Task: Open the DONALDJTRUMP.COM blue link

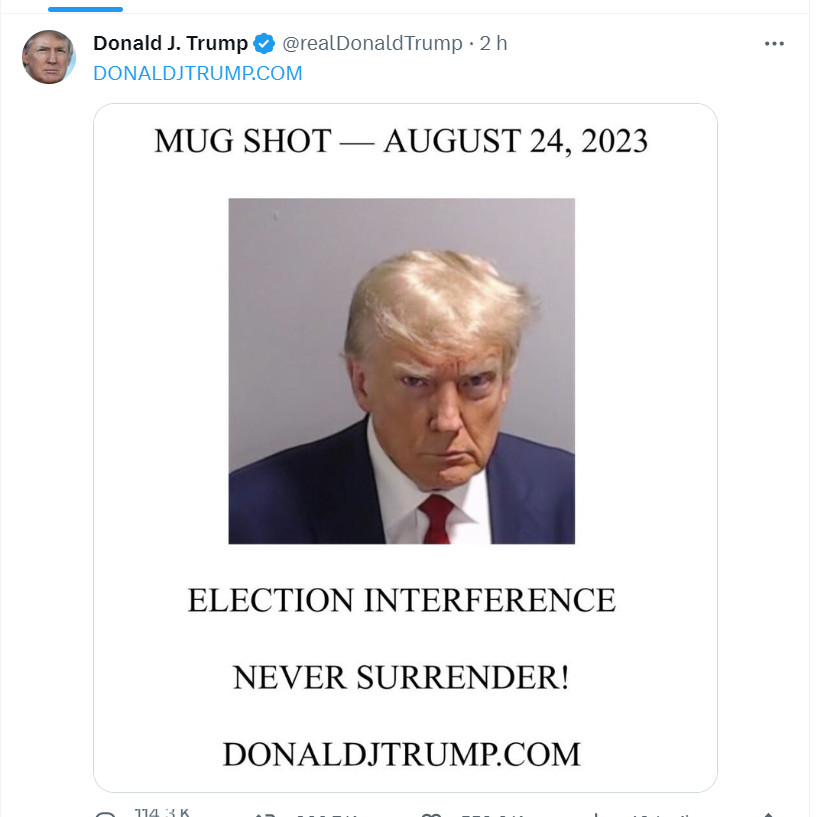Action: pos(197,73)
